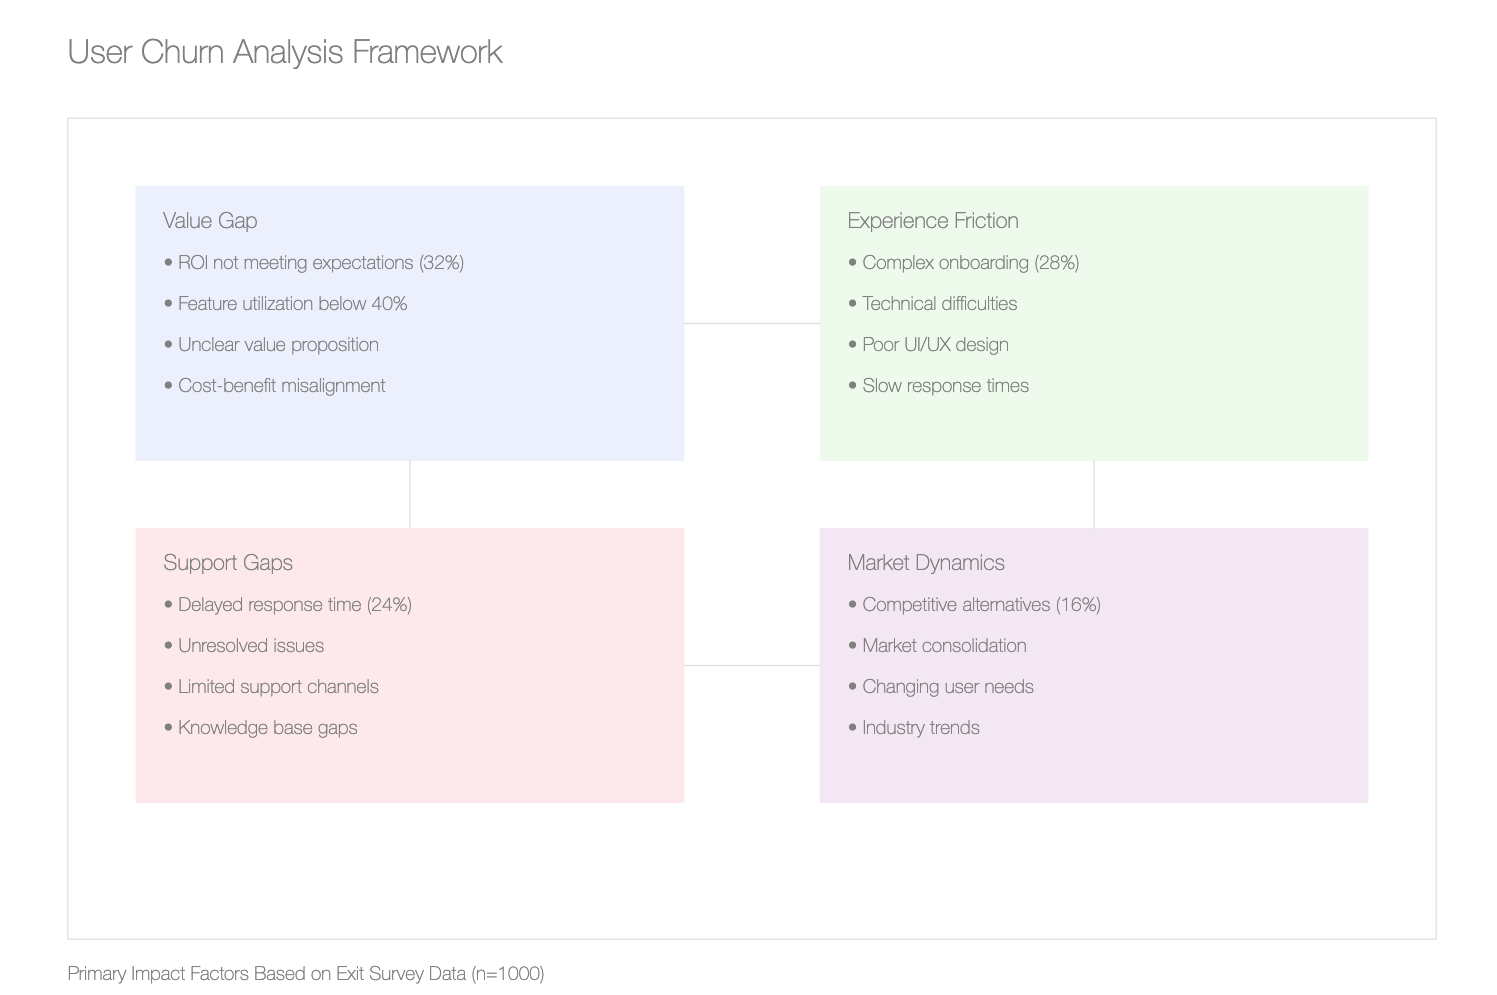Click 'Slow response times' text
Image resolution: width=1497 pixels, height=995 pixels.
[938, 386]
